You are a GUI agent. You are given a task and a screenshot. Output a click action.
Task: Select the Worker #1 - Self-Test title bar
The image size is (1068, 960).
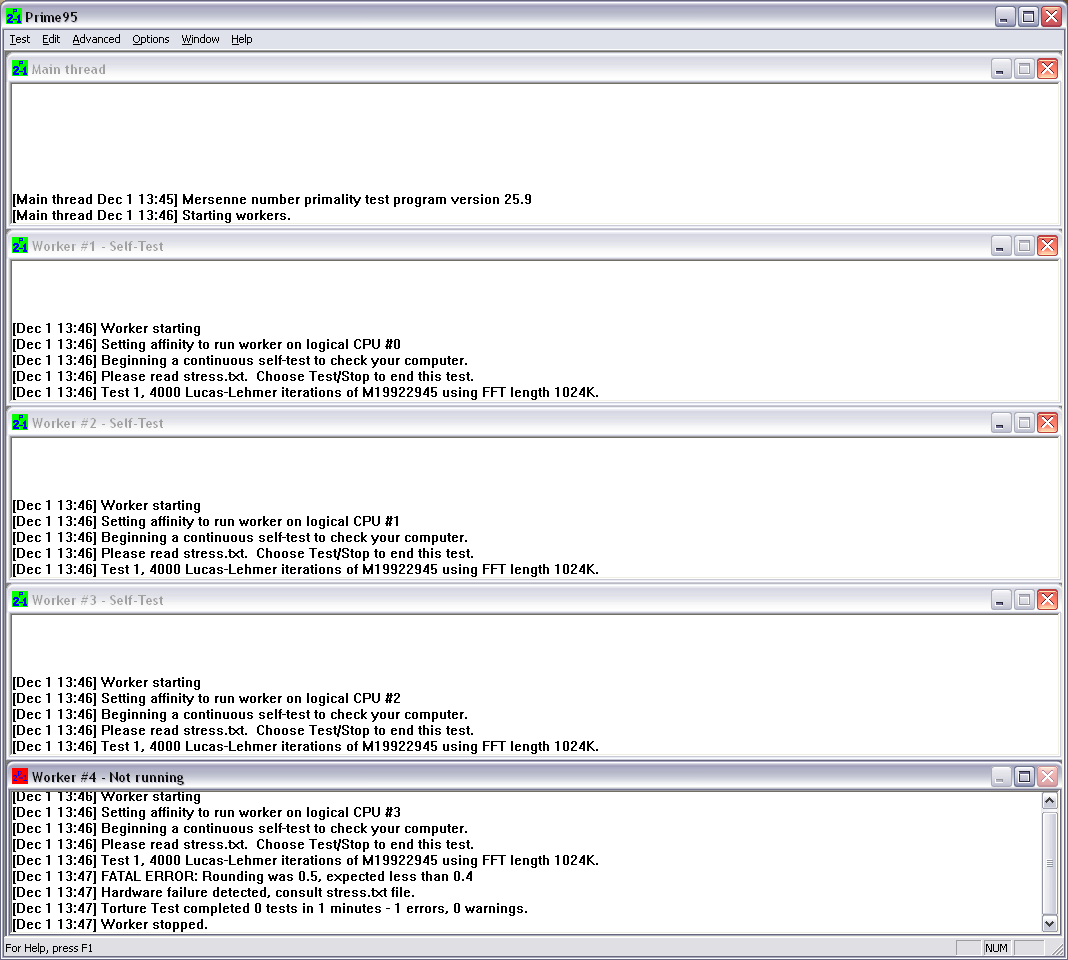(x=534, y=246)
